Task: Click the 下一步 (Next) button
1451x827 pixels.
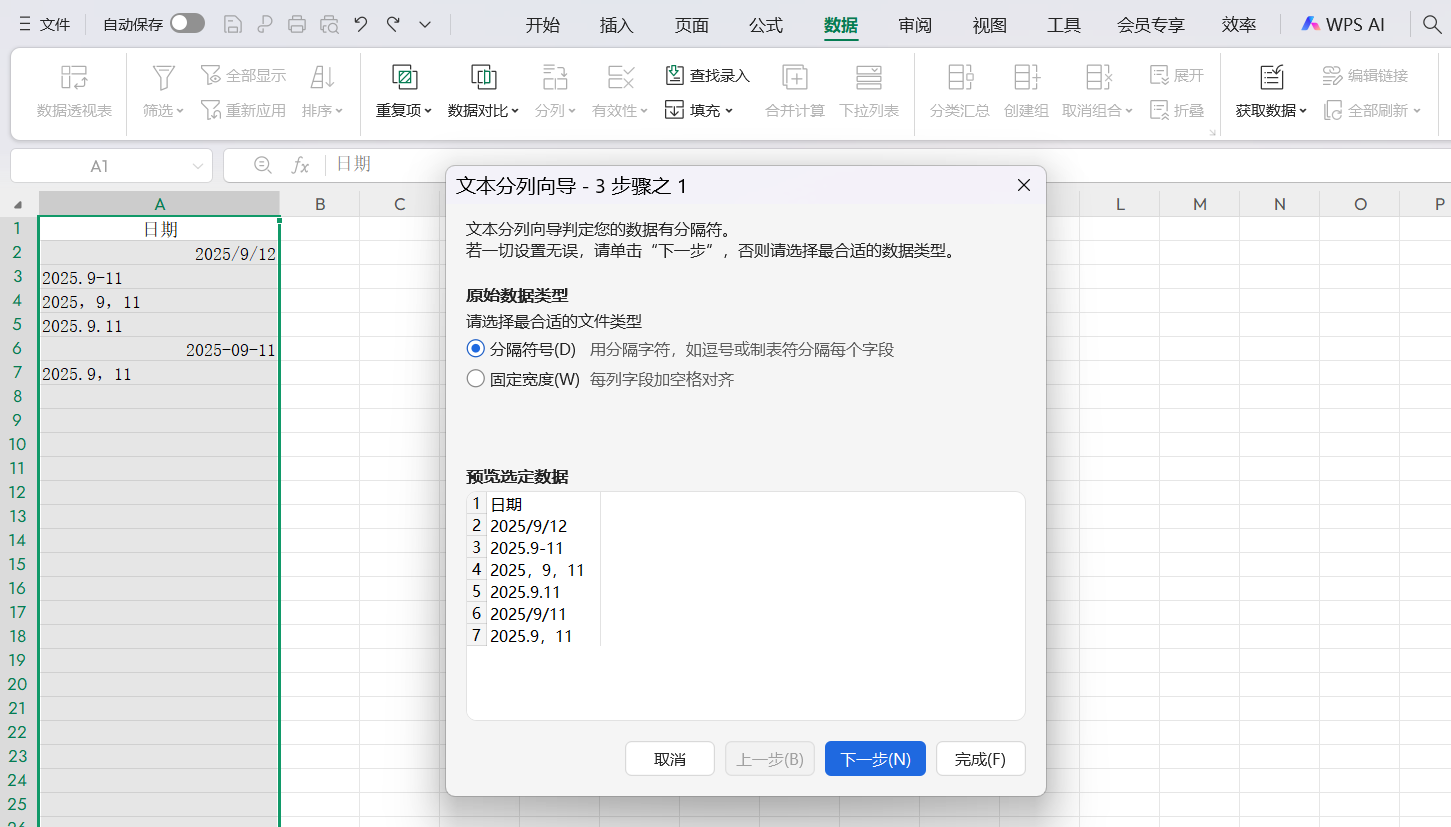Action: [x=874, y=758]
